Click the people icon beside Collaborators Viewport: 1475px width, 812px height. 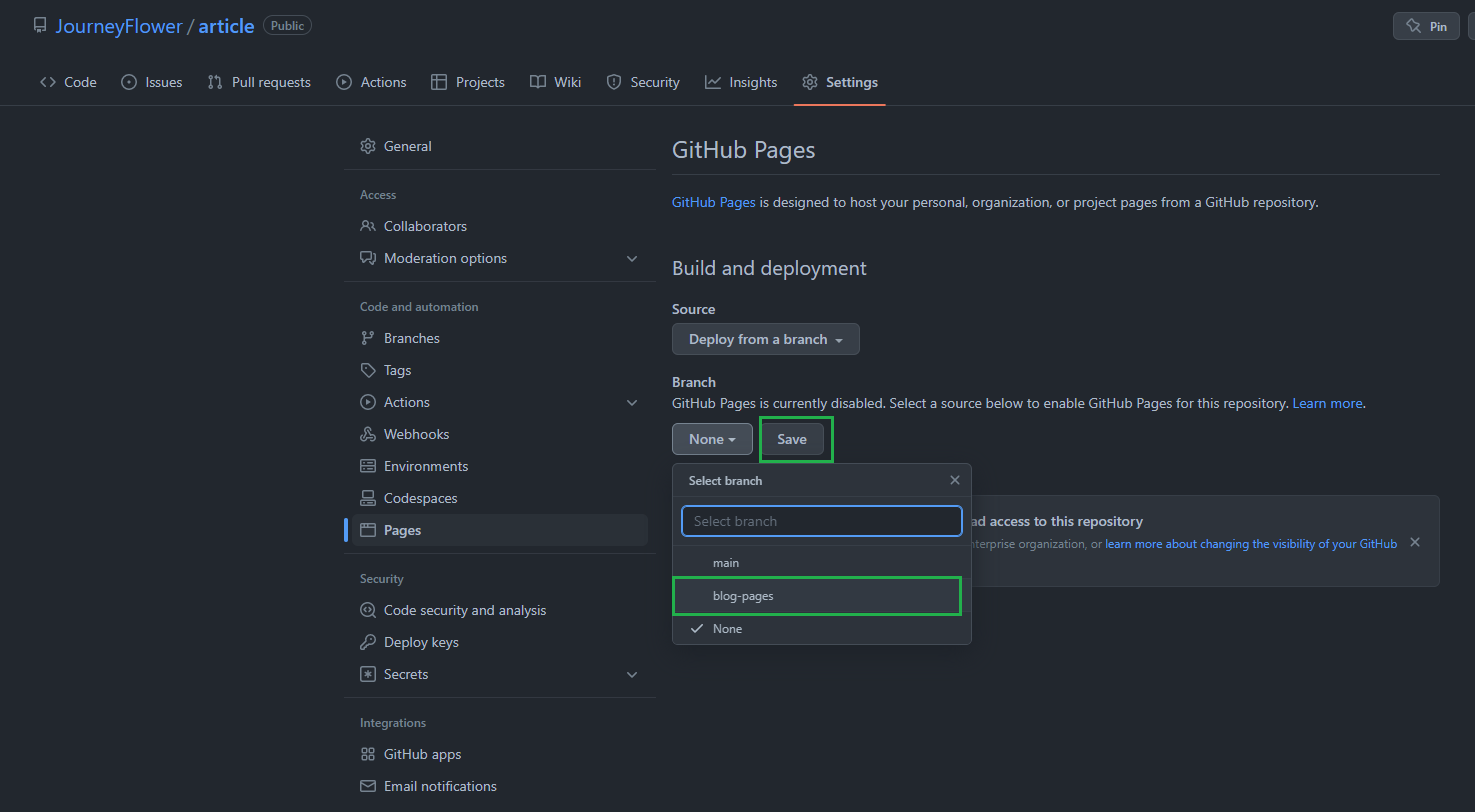pyautogui.click(x=368, y=226)
